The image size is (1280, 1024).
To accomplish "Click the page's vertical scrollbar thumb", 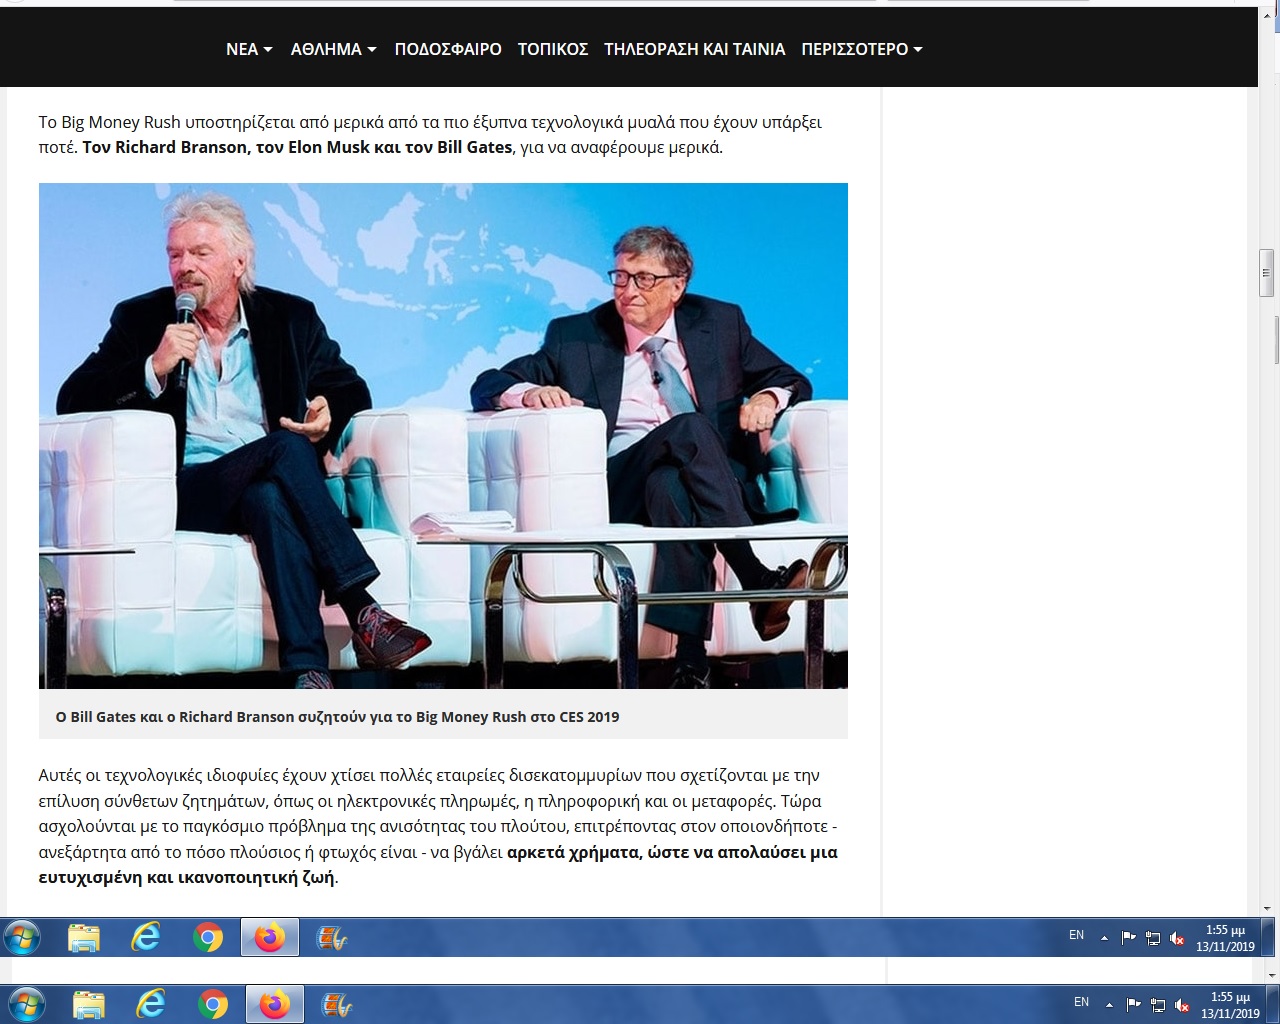I will (x=1266, y=272).
